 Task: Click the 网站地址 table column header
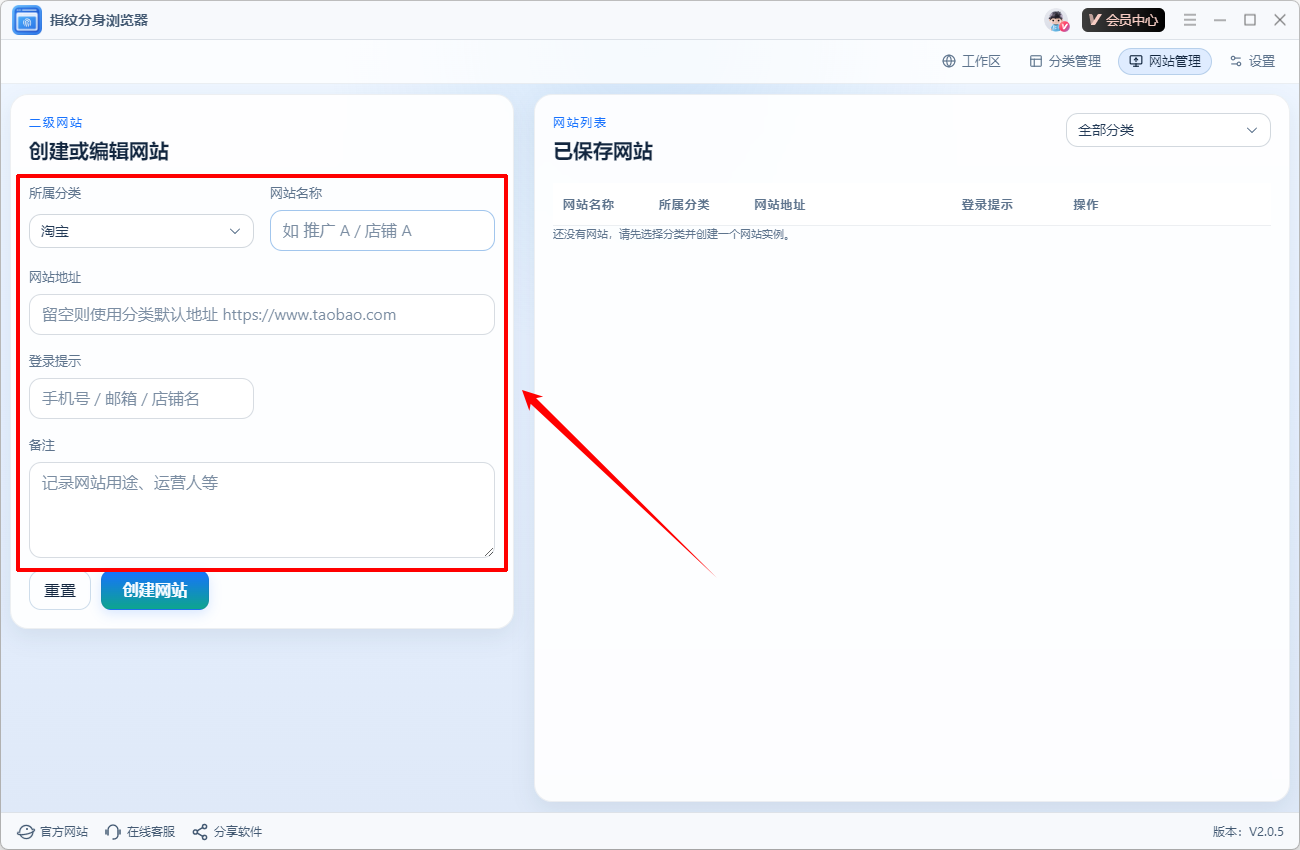[780, 204]
